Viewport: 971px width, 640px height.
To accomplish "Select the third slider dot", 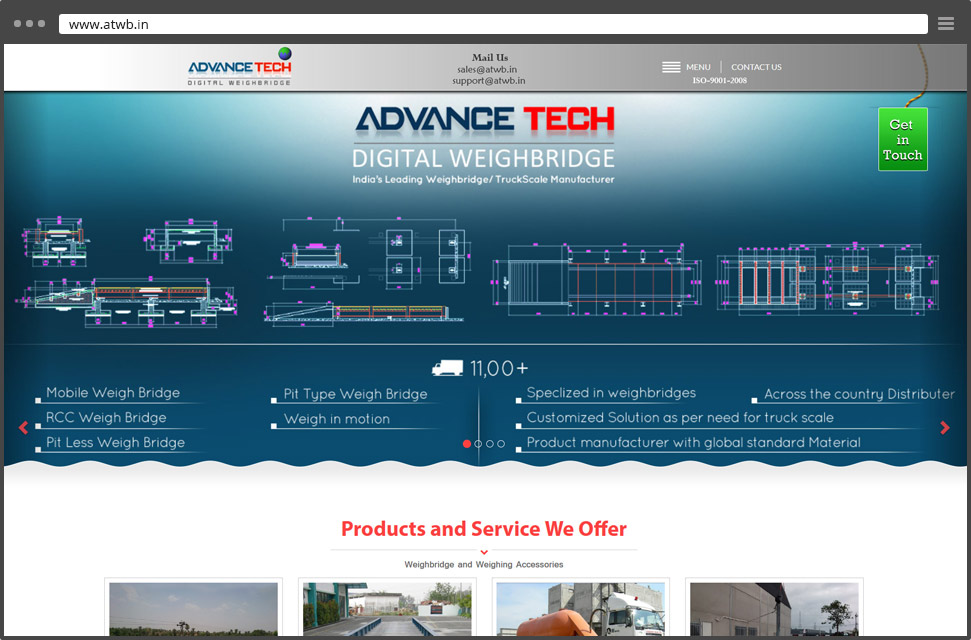I will tap(489, 444).
